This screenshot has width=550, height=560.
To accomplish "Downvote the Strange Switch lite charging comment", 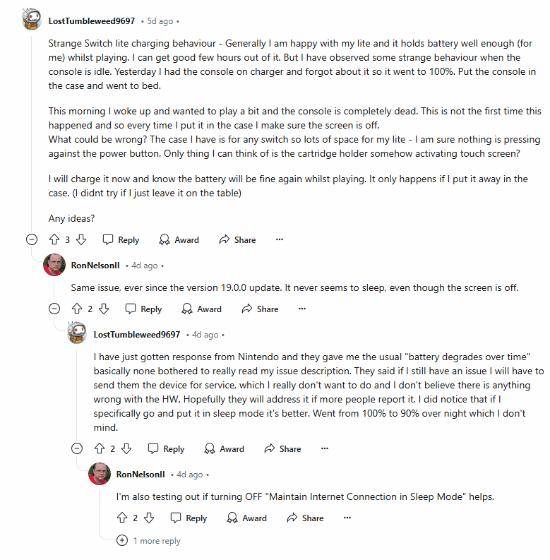I will [81, 239].
